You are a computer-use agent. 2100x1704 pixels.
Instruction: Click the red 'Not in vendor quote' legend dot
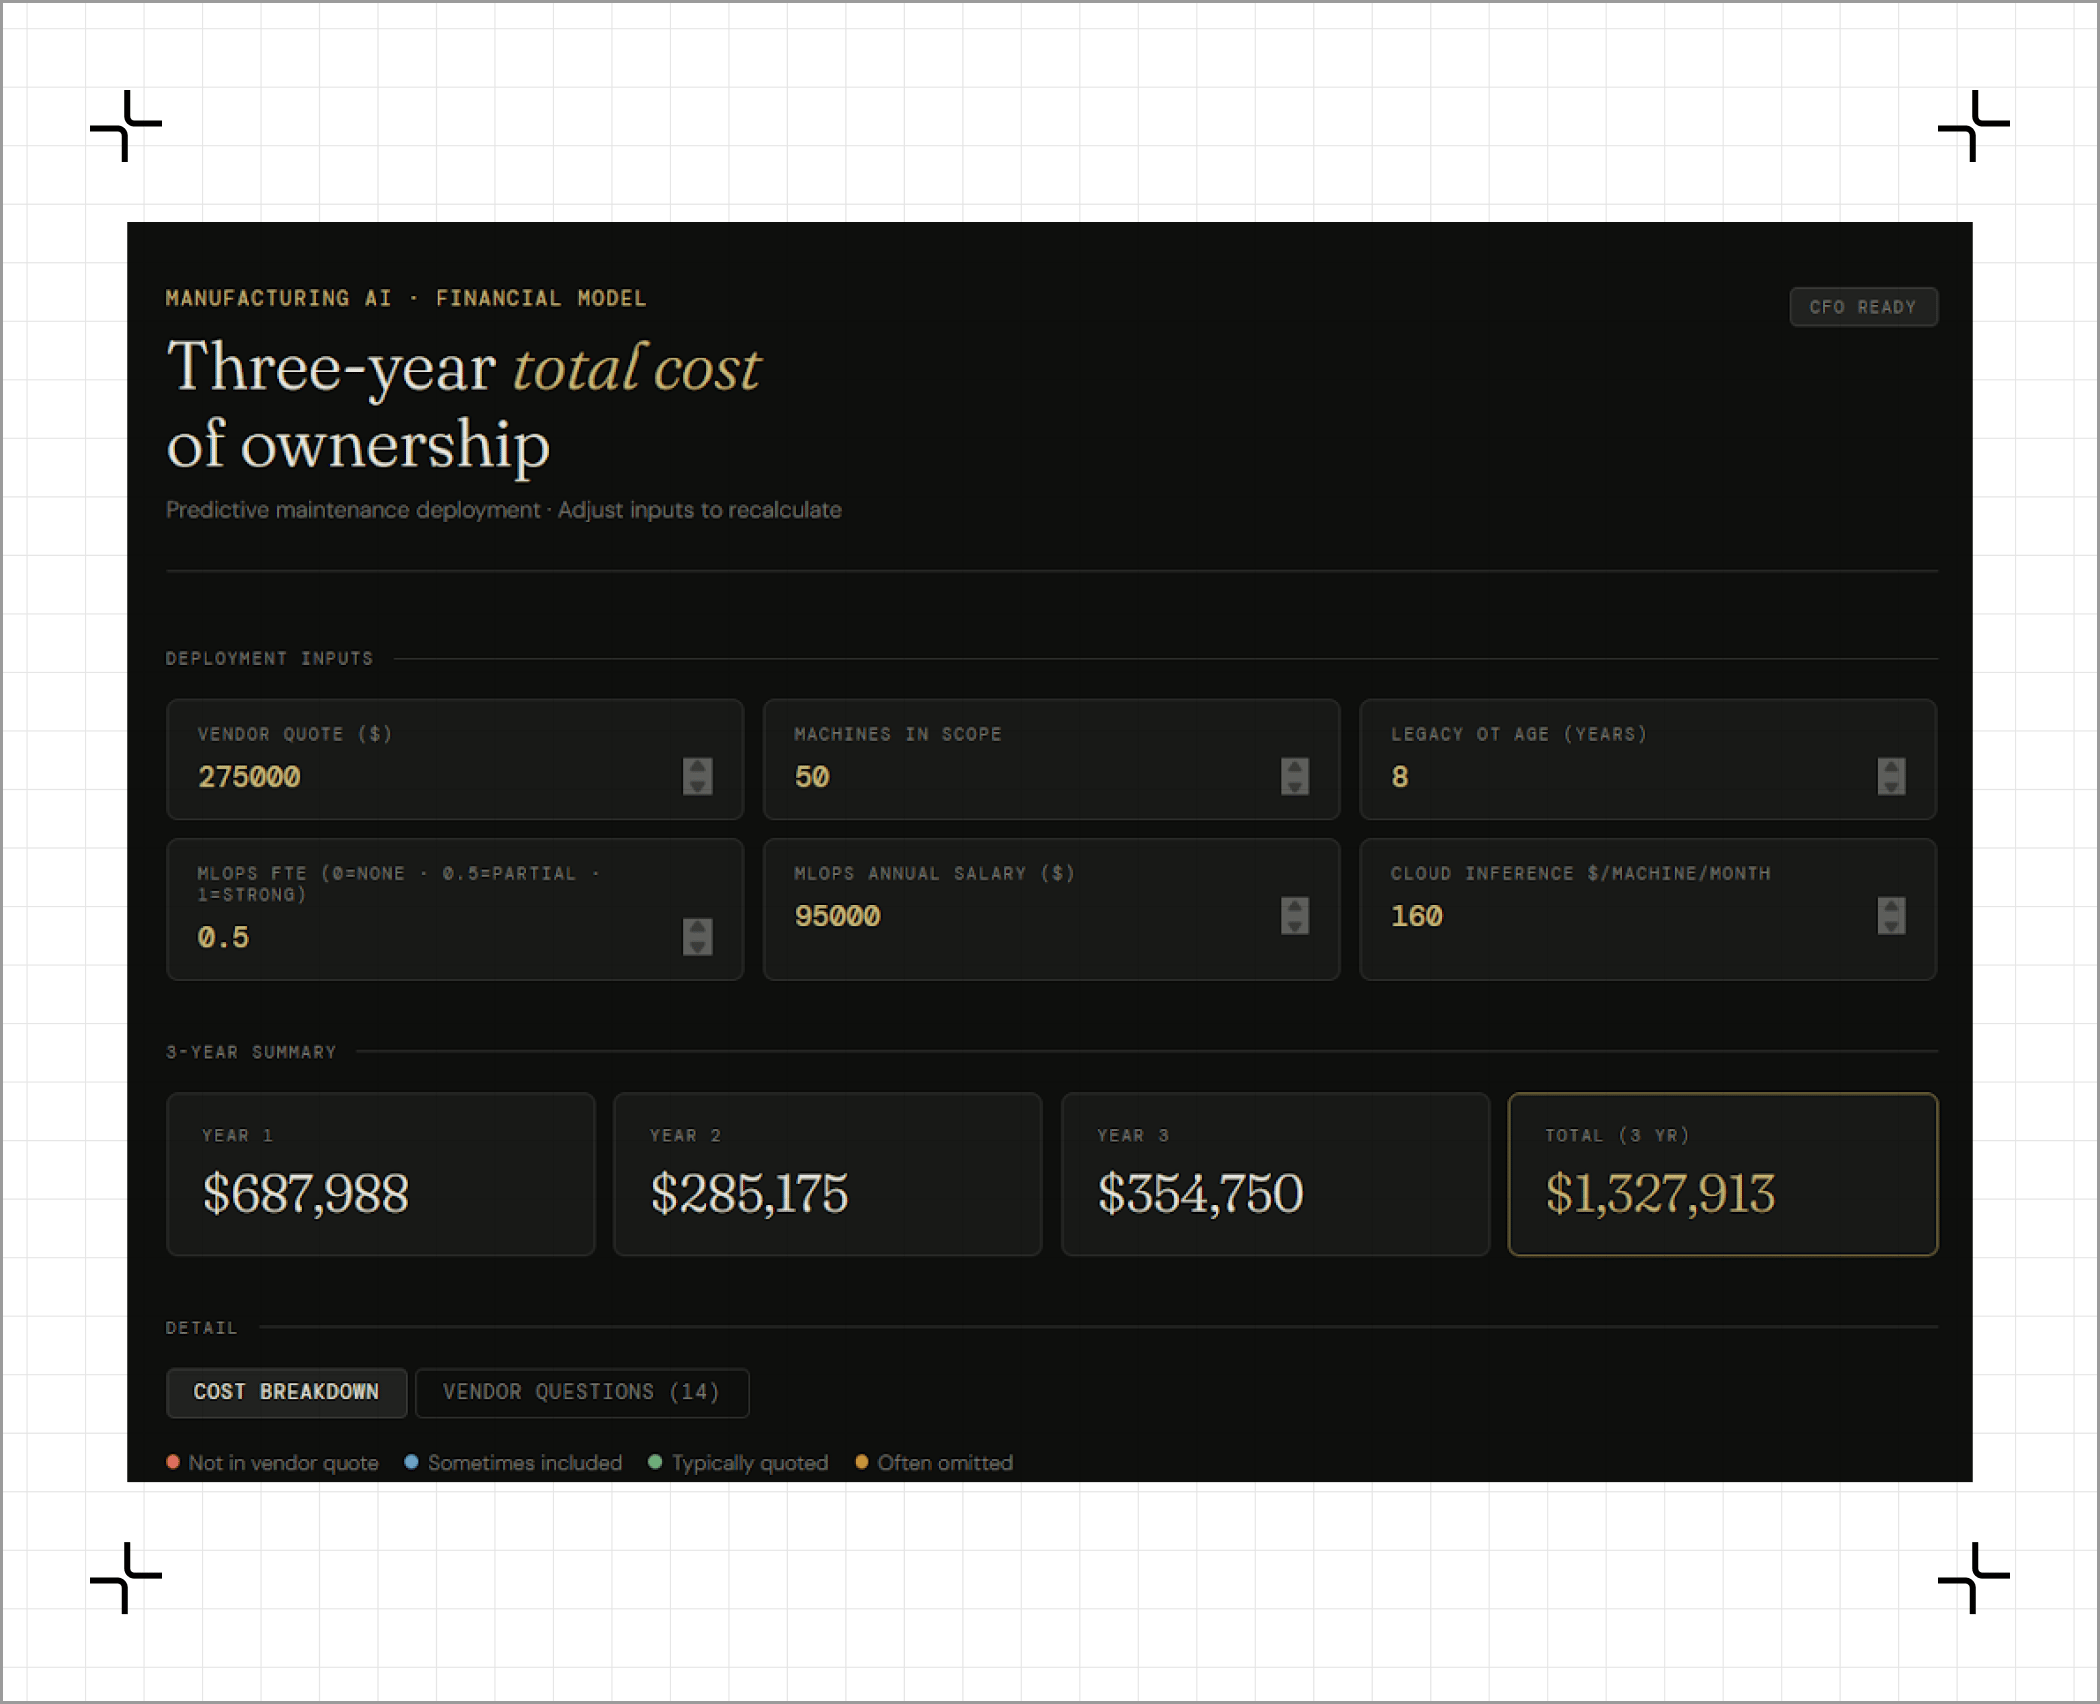pos(173,1462)
